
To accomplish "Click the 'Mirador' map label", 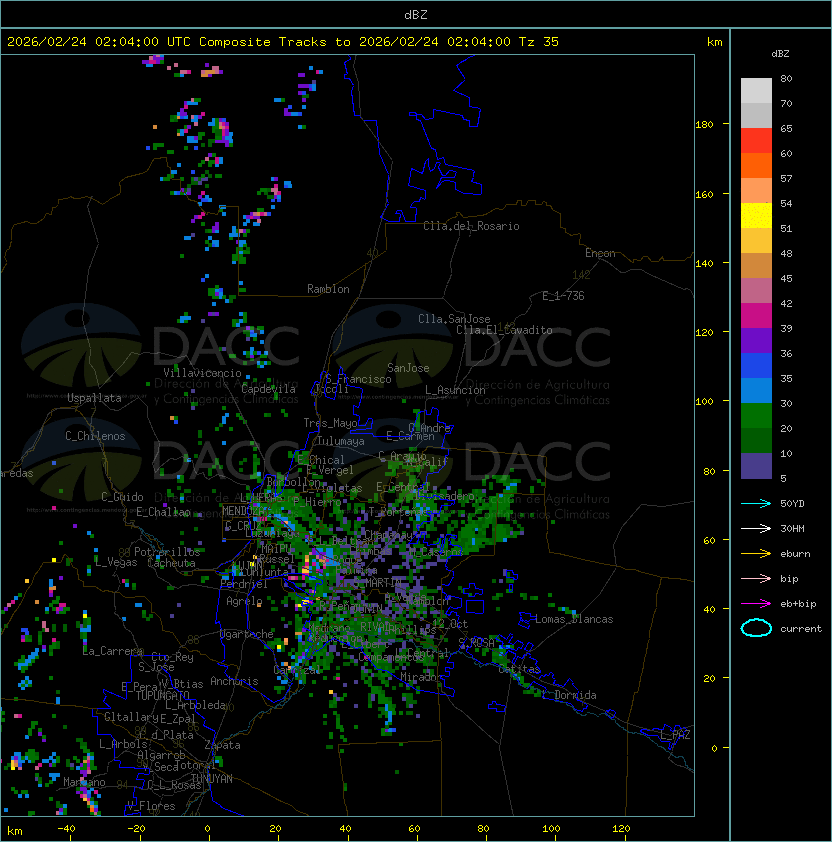I will pos(422,678).
